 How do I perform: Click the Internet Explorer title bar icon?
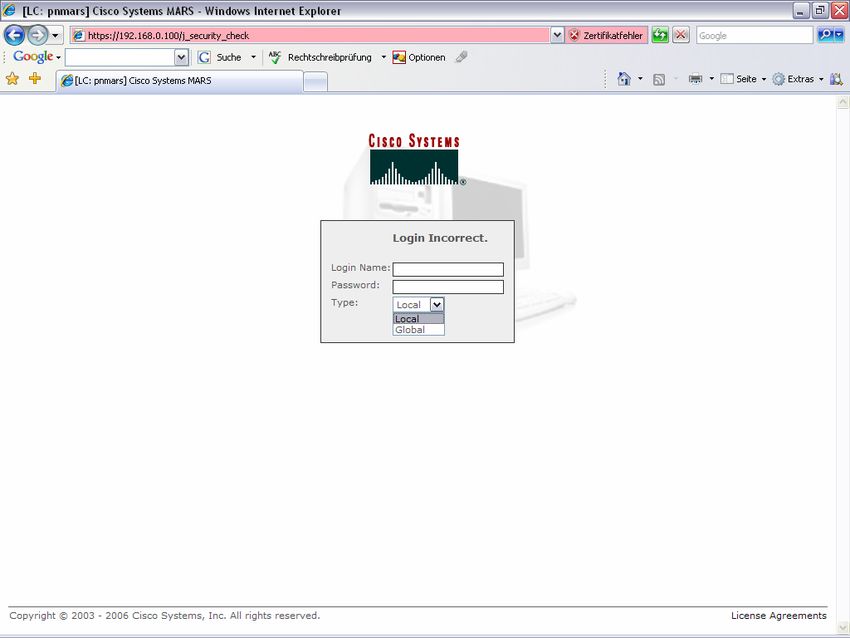[x=10, y=10]
